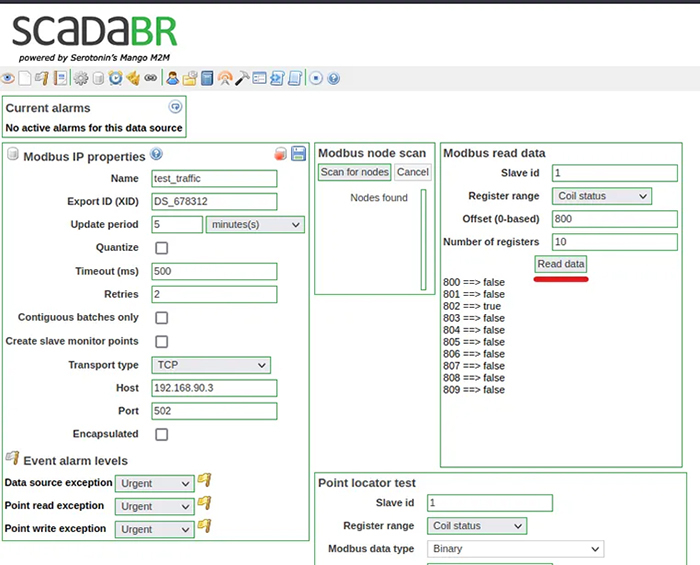Expand the Update period minutes dropdown

tap(254, 225)
